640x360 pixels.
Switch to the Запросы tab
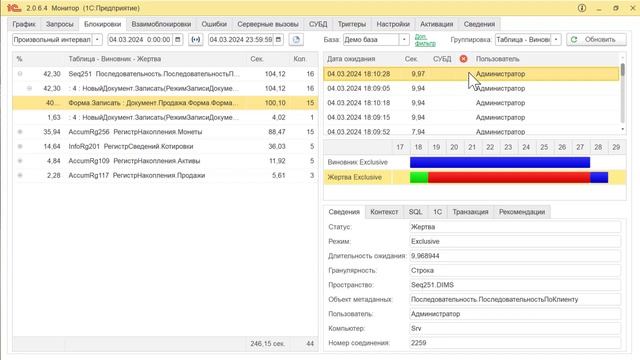59,24
